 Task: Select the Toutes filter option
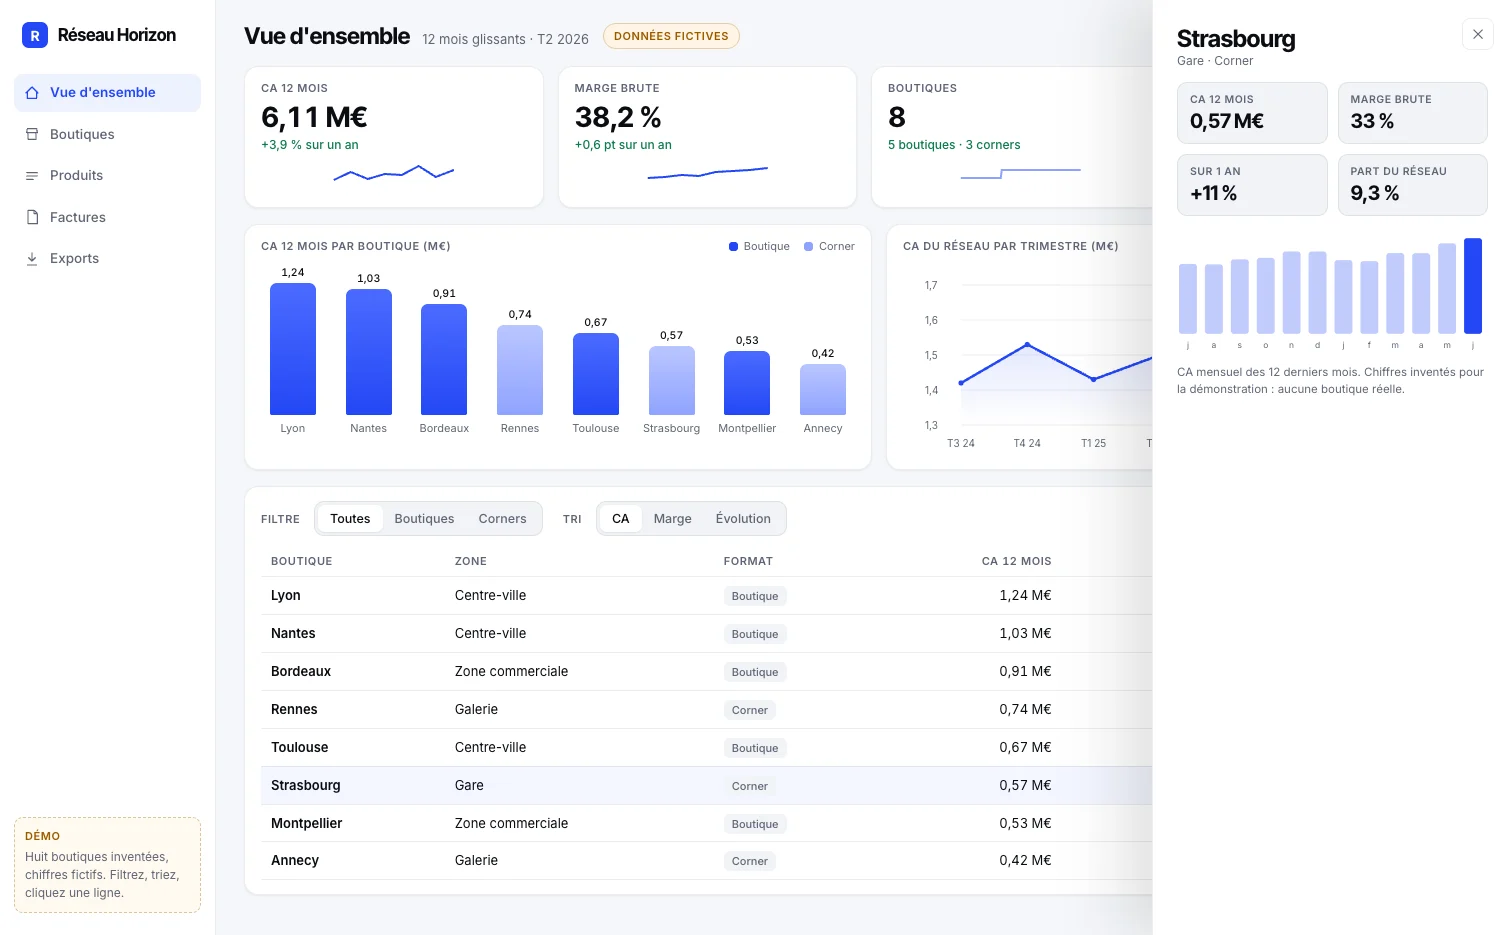(x=350, y=519)
